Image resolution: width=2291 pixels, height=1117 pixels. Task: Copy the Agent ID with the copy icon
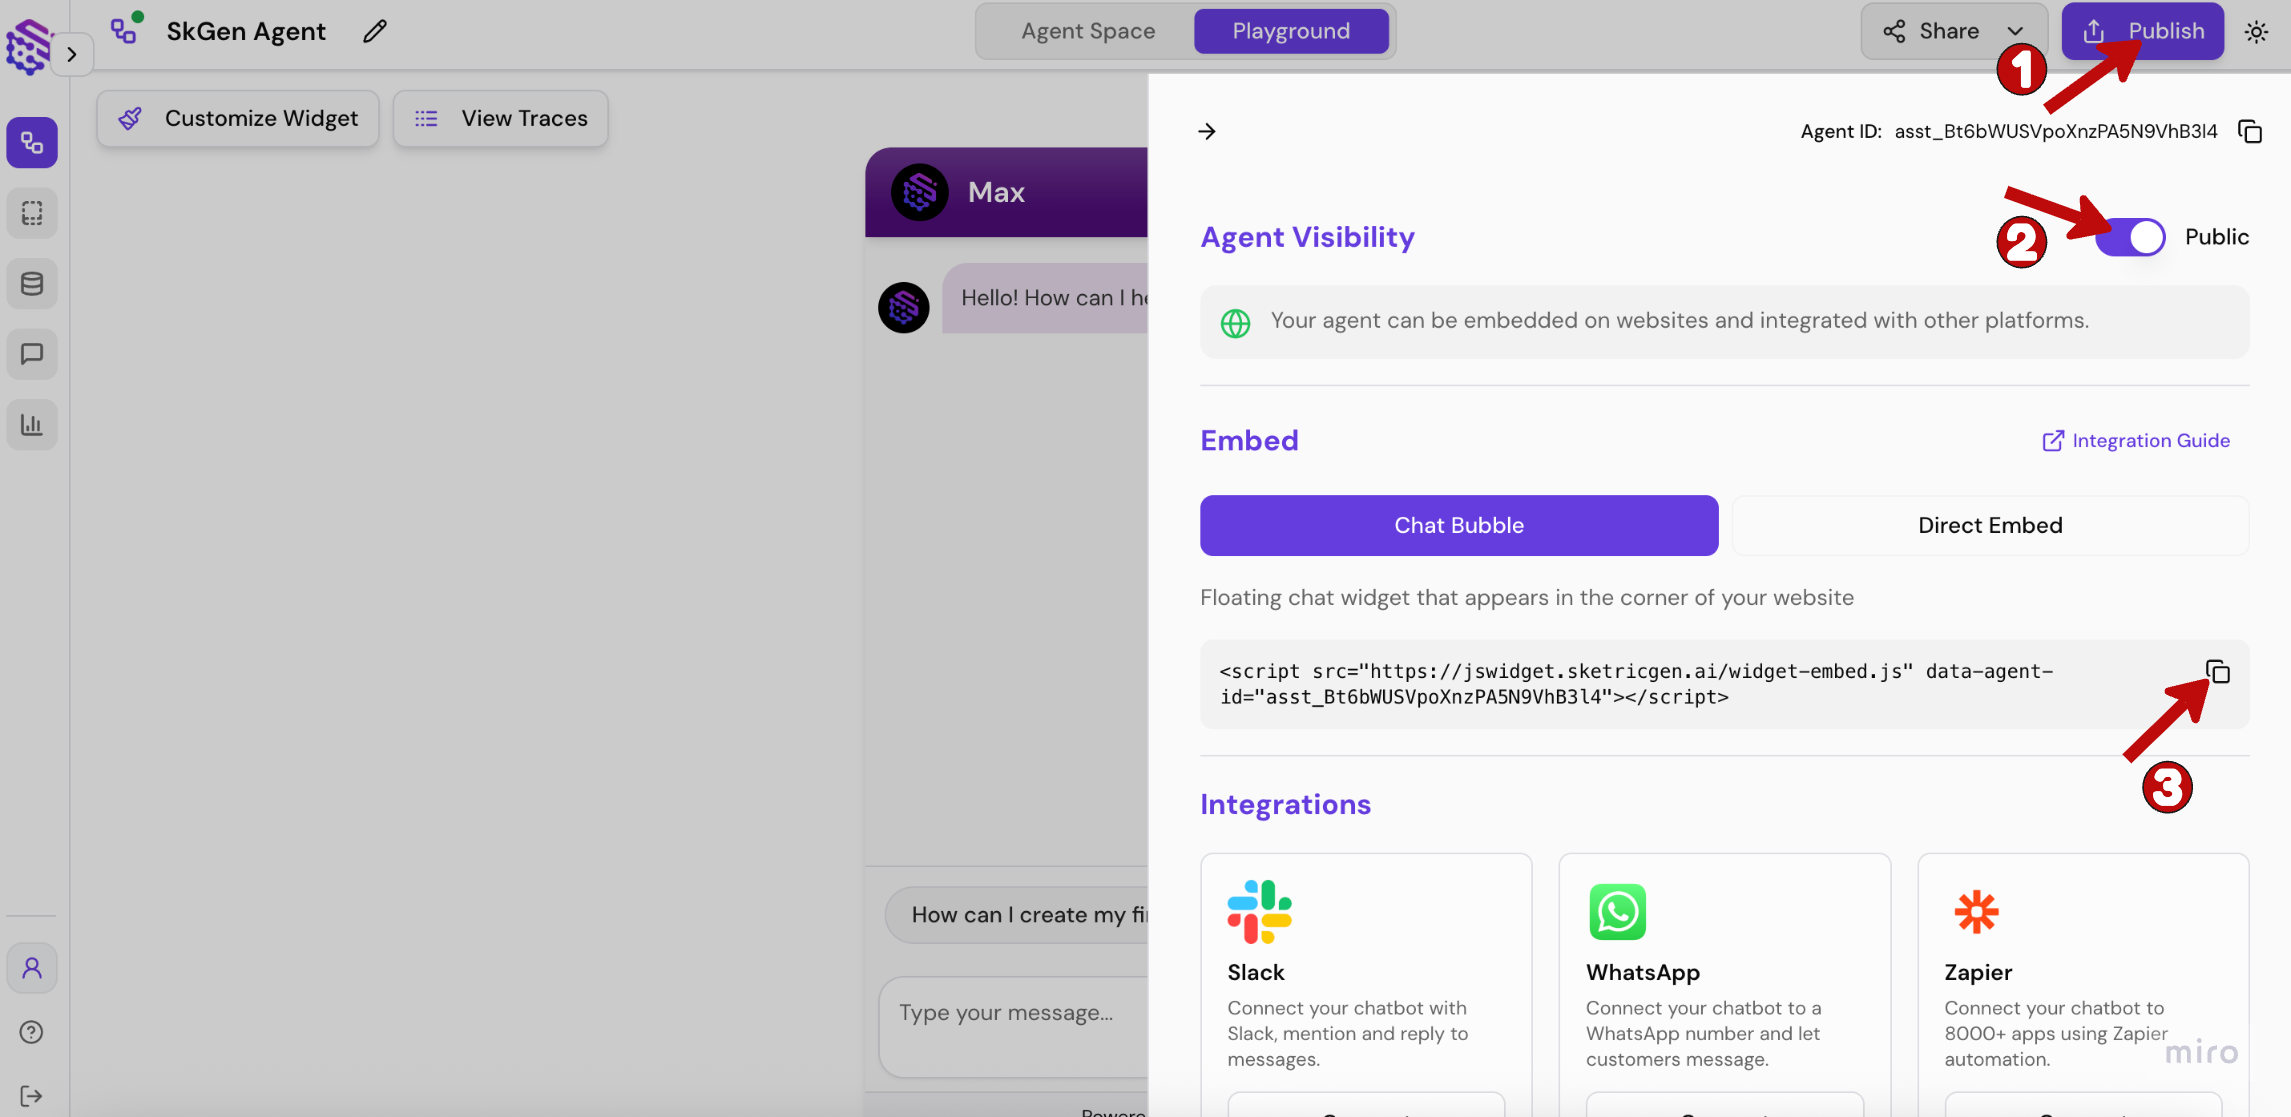[2250, 131]
